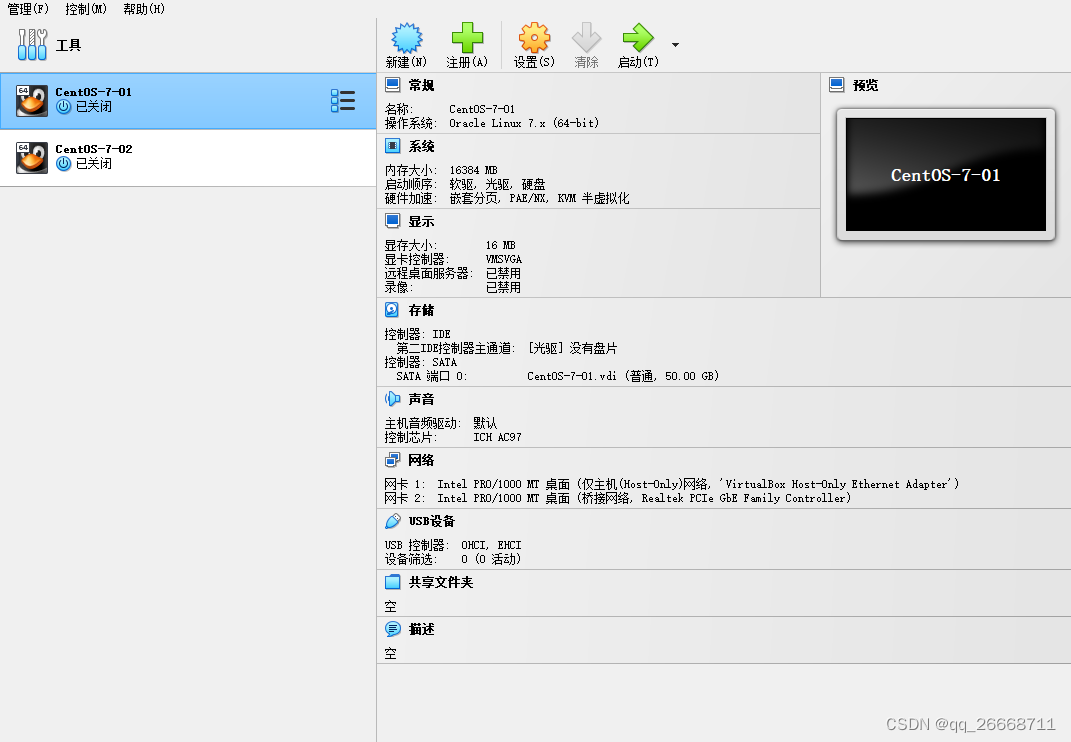
Task: Click the memory value 16384 MB
Action: (x=473, y=170)
